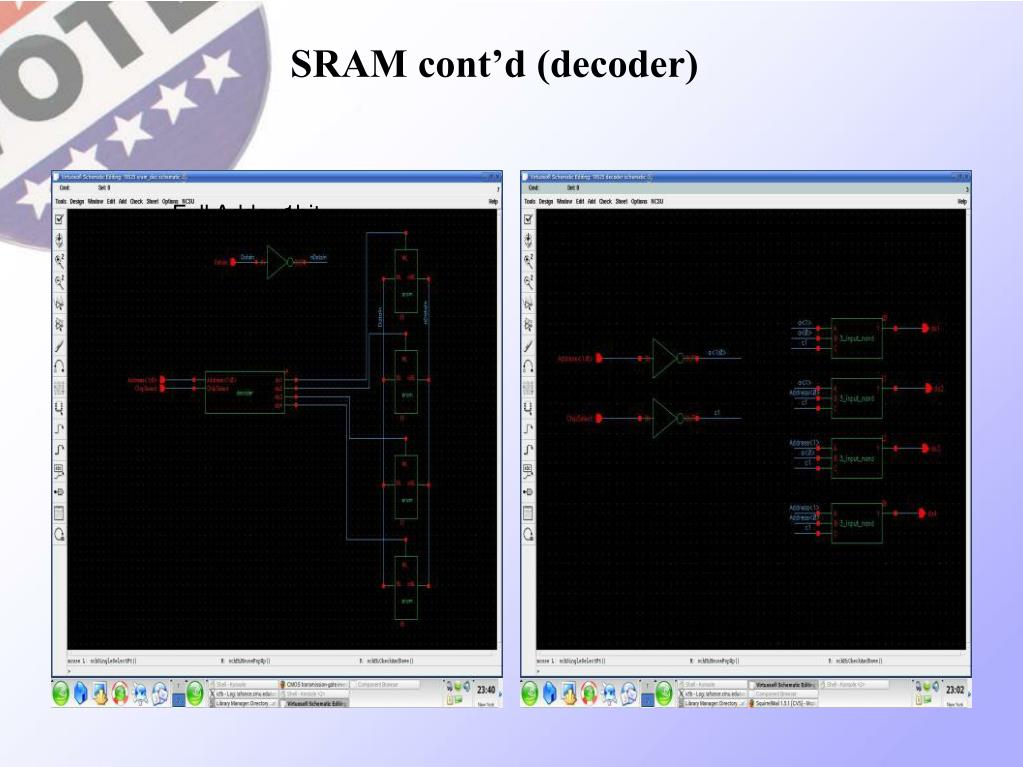Select Add Instance tool in right decoder window
Image resolution: width=1023 pixels, height=767 pixels.
click(x=528, y=408)
